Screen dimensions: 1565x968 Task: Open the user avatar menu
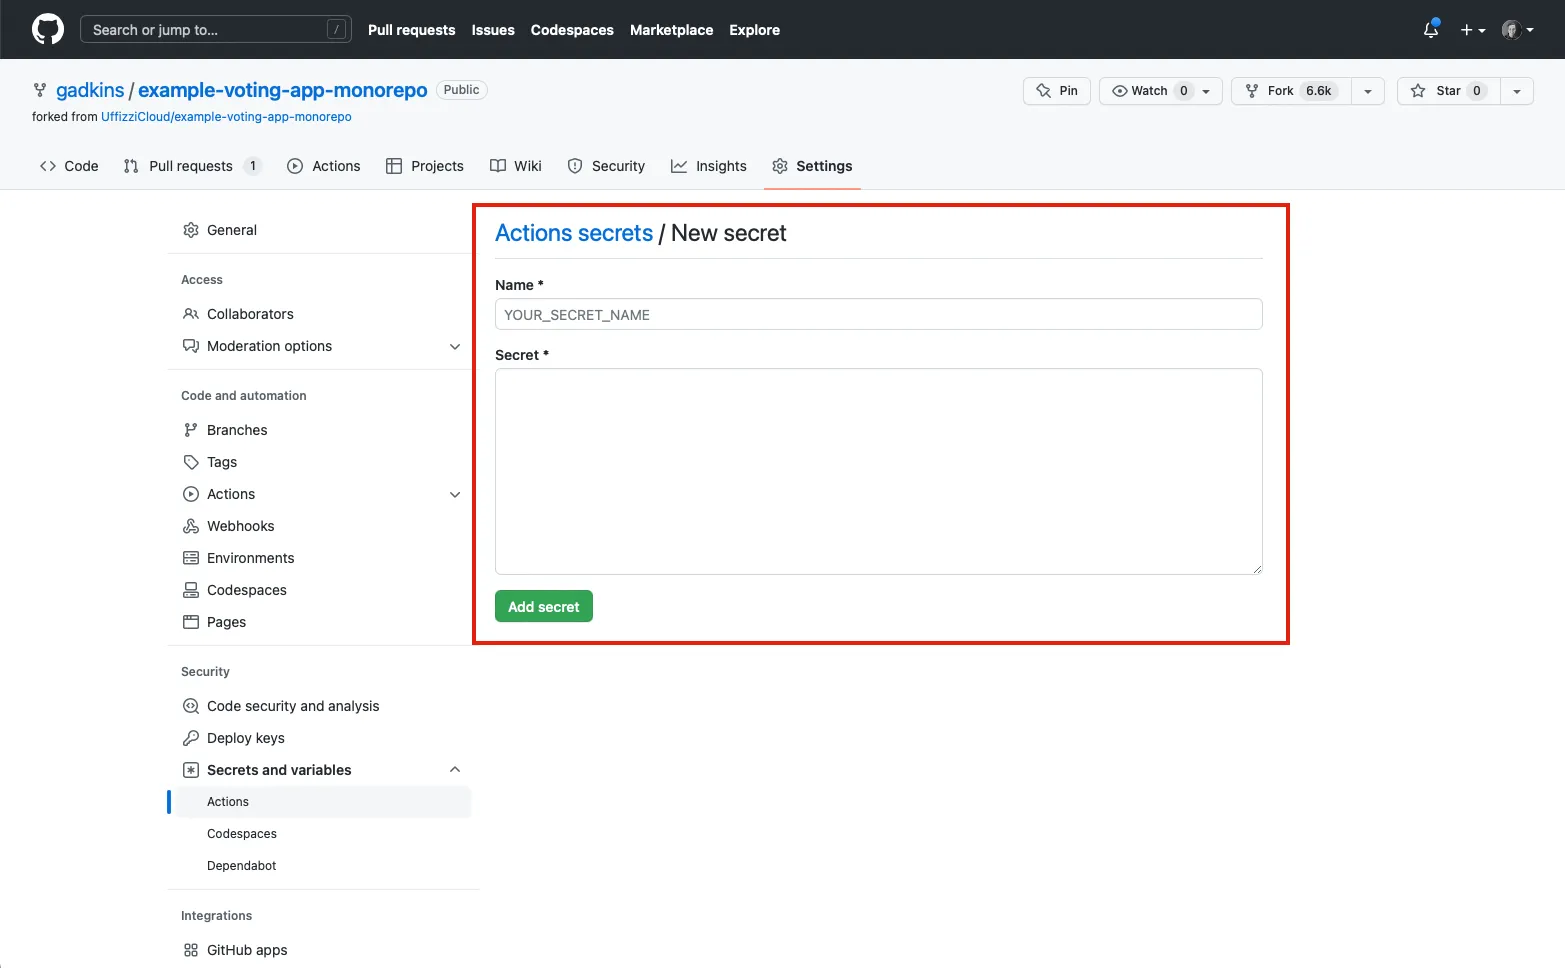[x=1517, y=30]
